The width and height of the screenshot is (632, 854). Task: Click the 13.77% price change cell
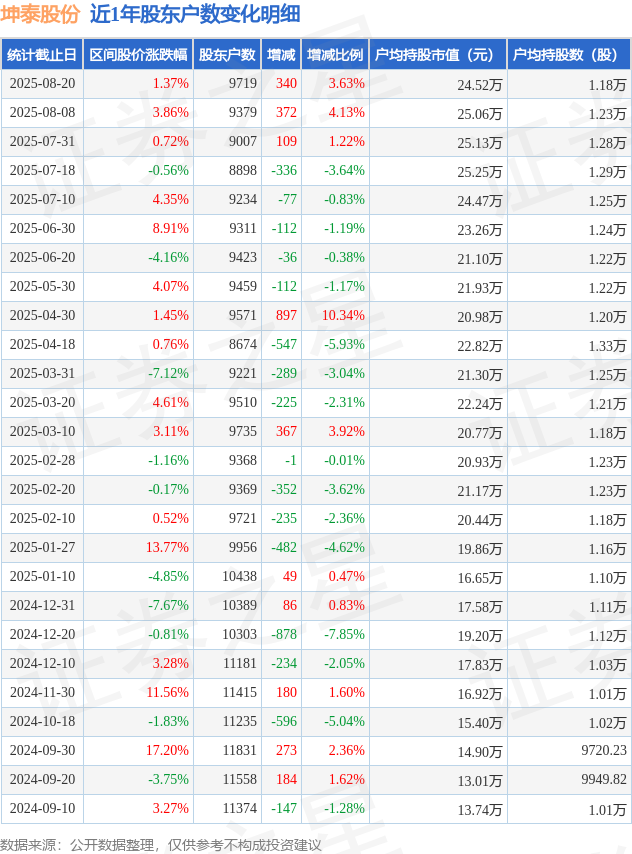click(x=167, y=547)
